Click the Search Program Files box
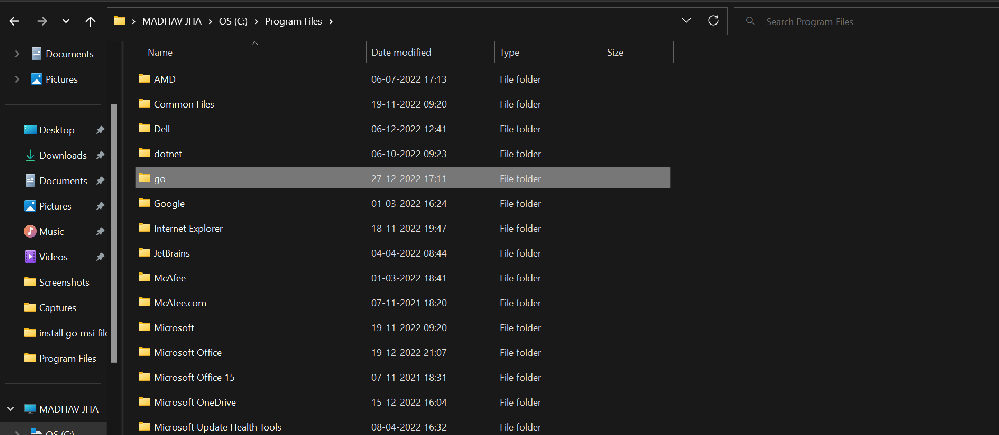 coord(866,22)
